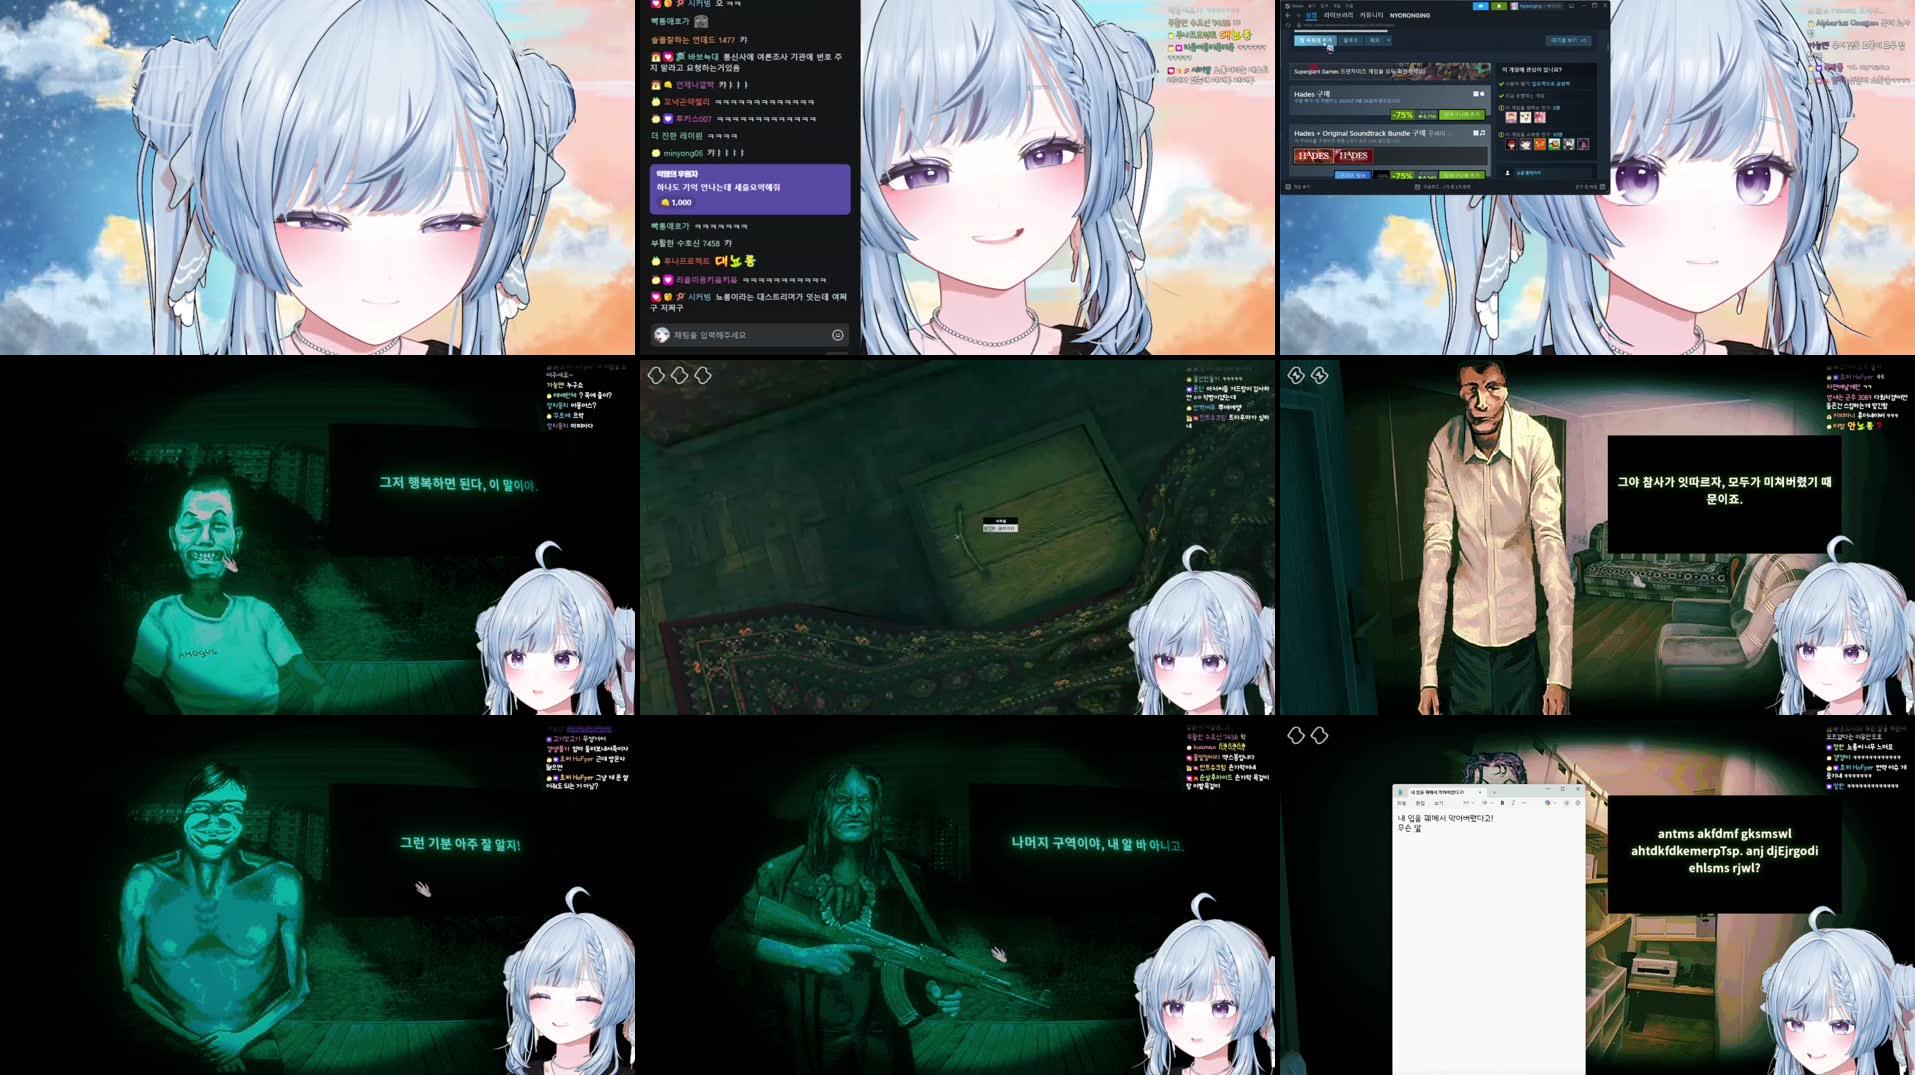The height and width of the screenshot is (1075, 1915).
Task: Open Notepad's settings gear
Action: [x=1578, y=803]
